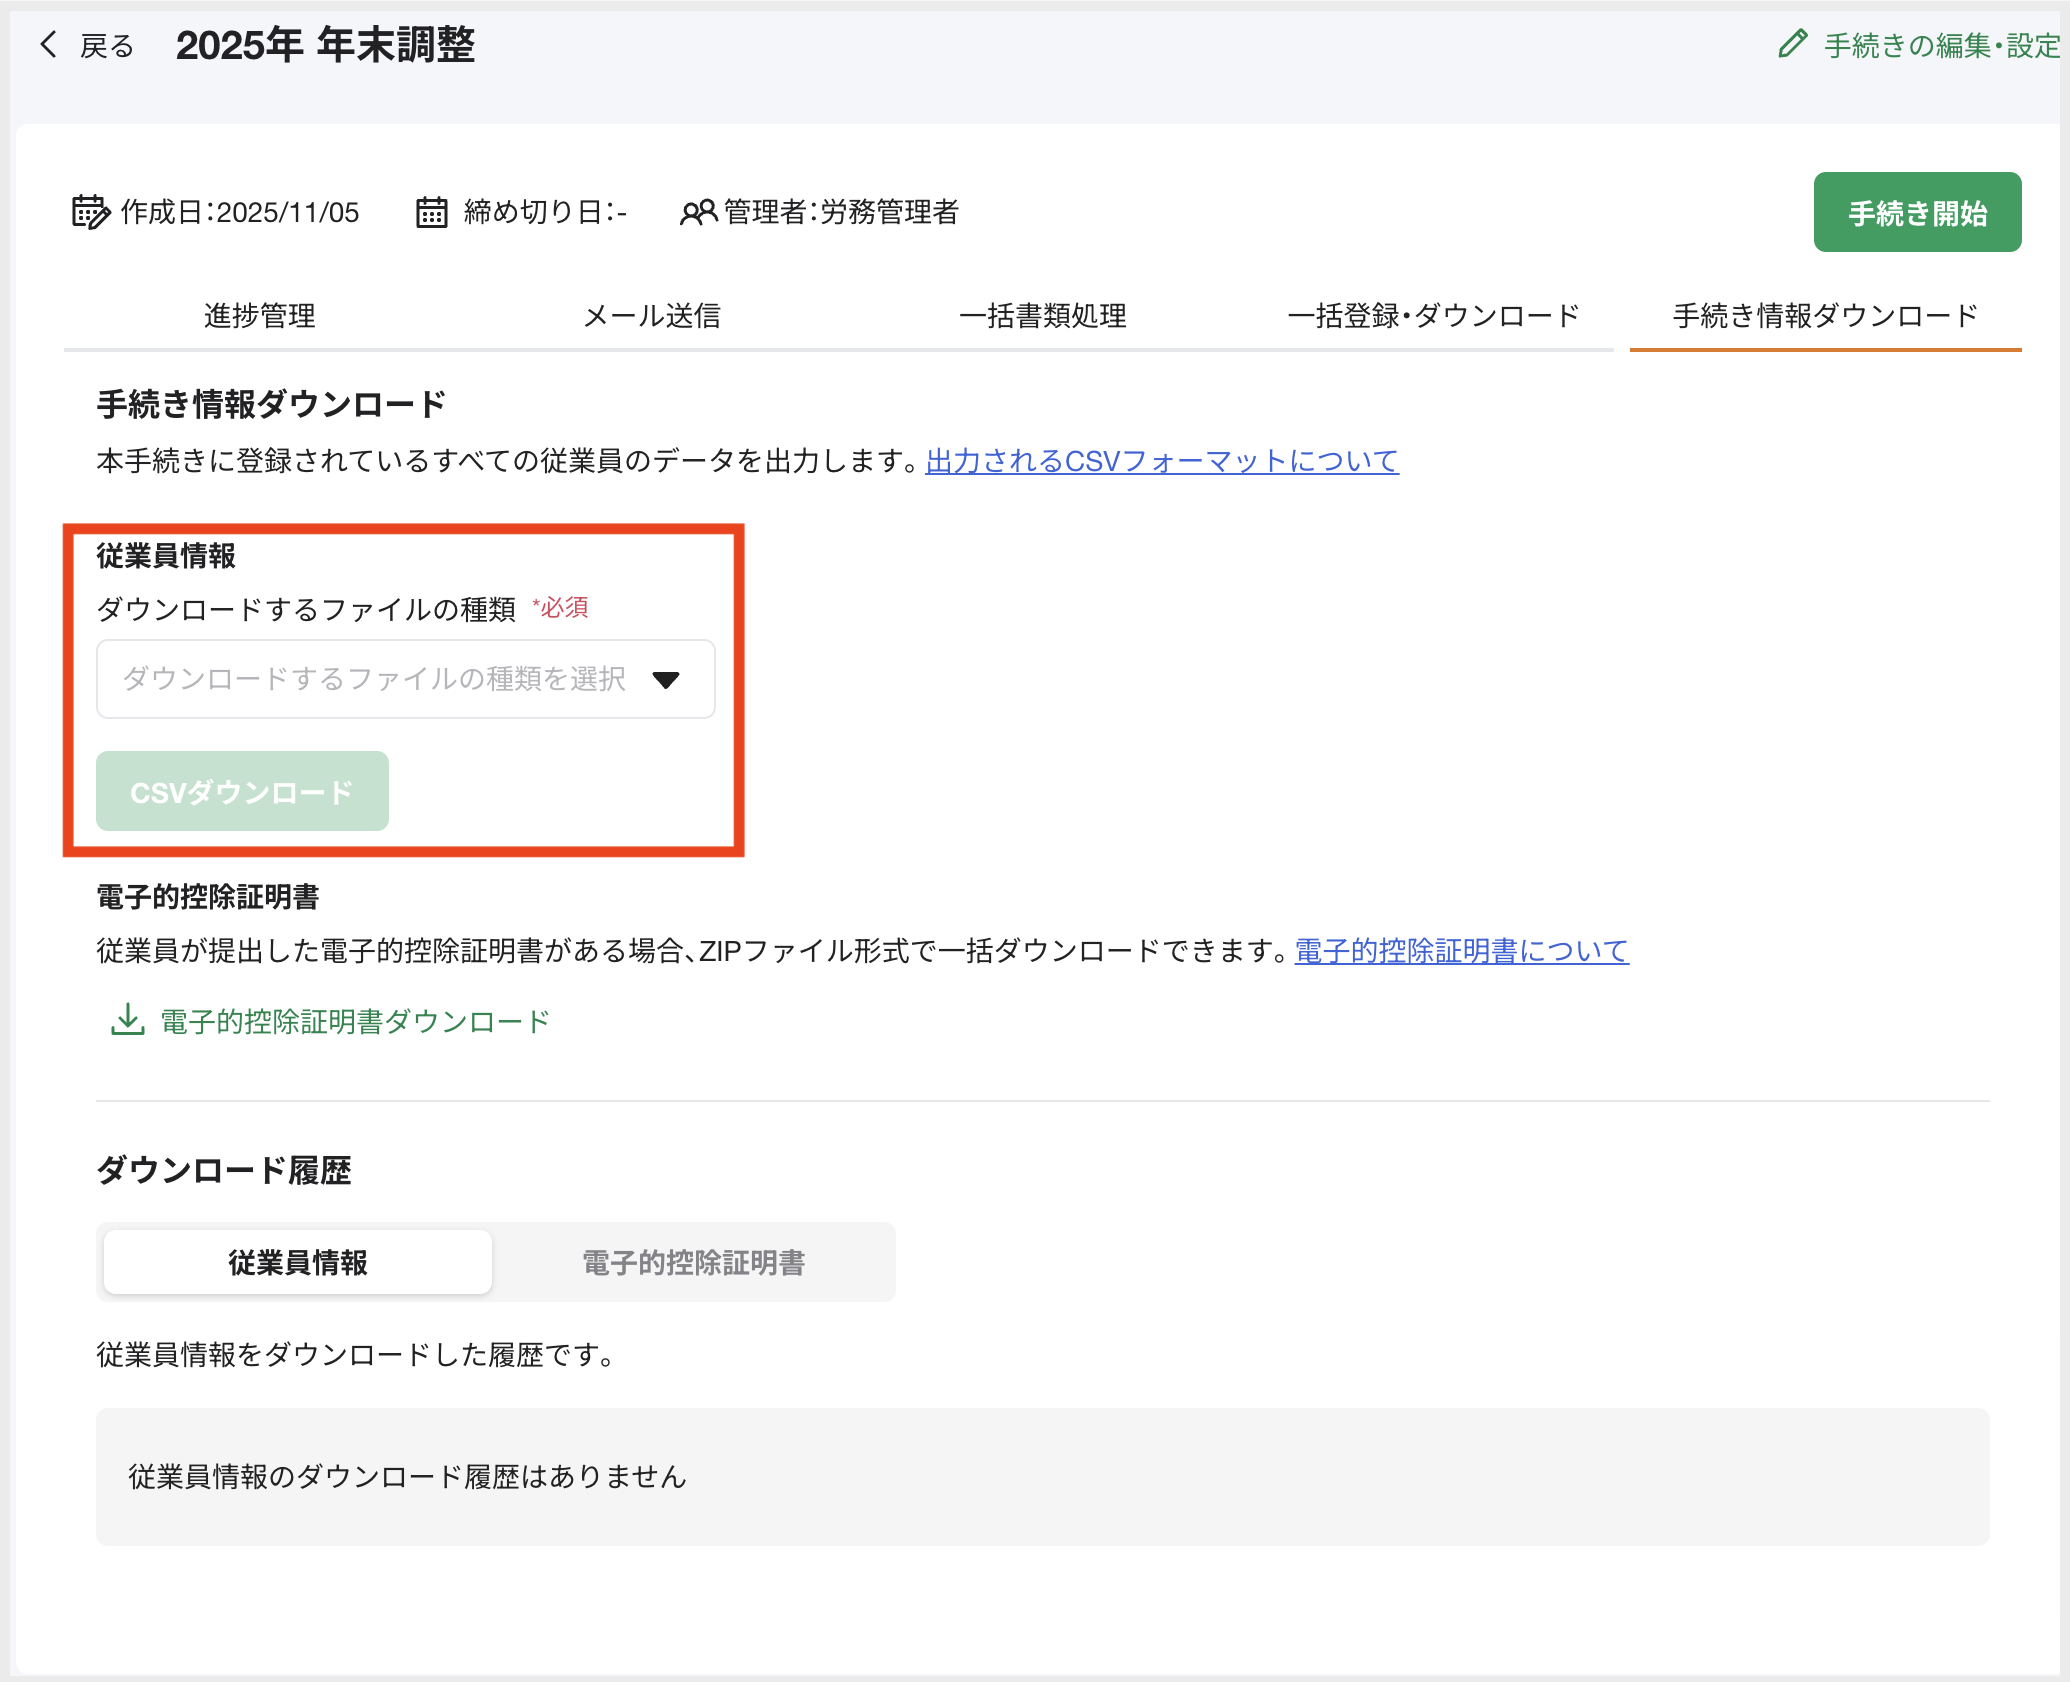Click the calendar icon beside 締め切り日

click(x=430, y=211)
